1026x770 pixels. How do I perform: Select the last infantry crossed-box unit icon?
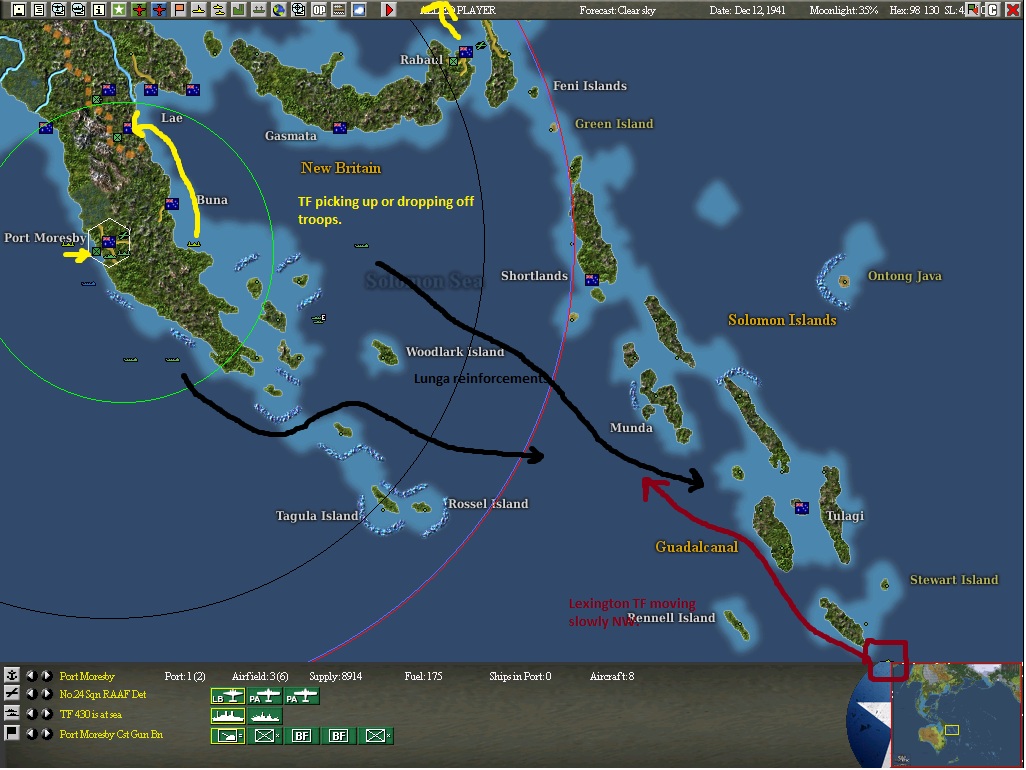tap(376, 736)
